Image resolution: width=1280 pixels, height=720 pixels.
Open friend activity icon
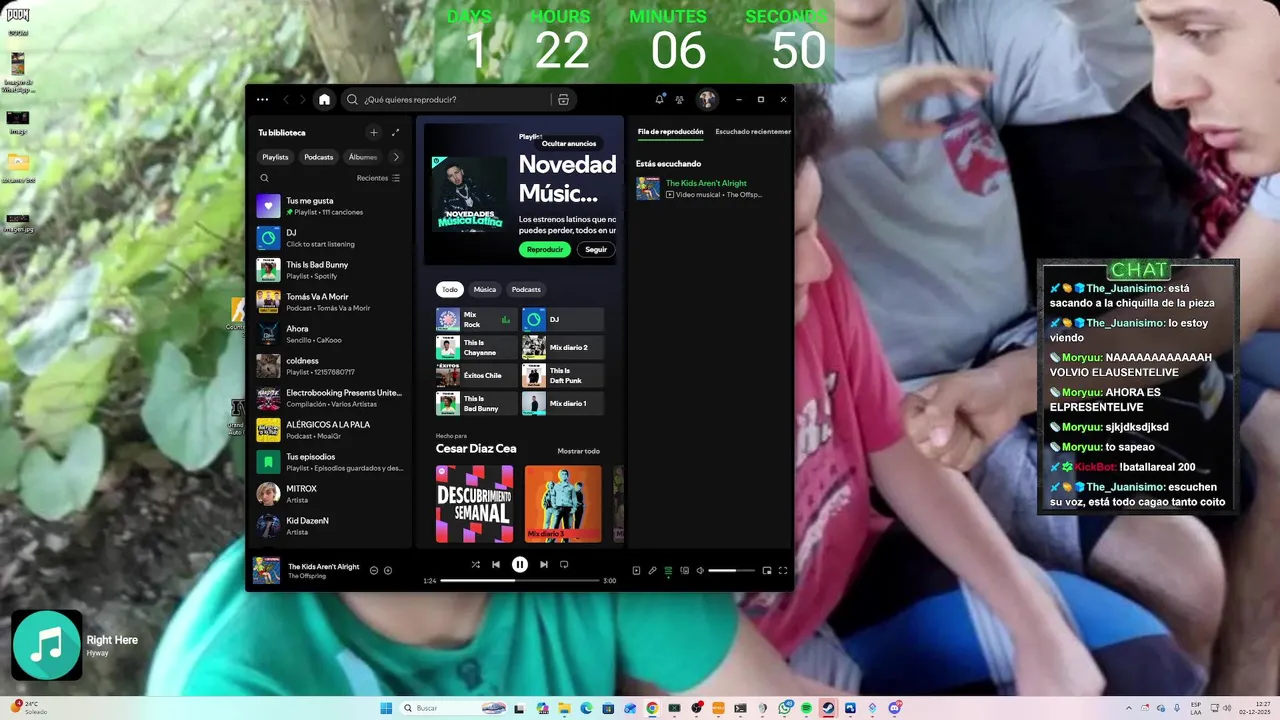680,99
